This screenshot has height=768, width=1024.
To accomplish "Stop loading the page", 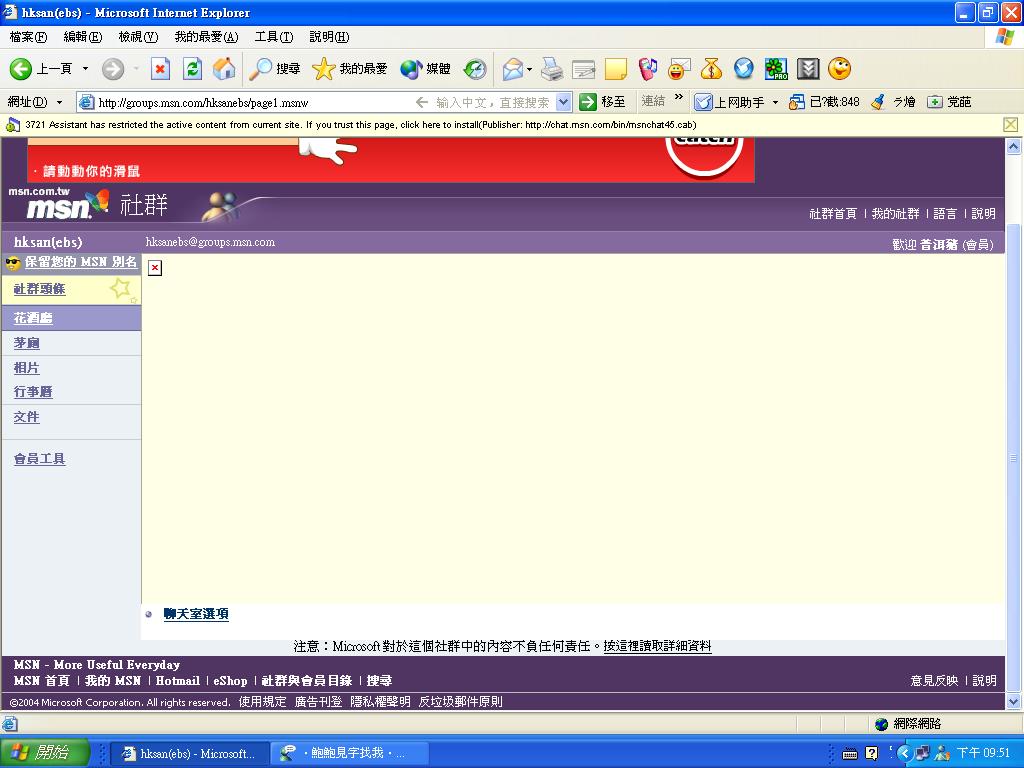I will 160,69.
